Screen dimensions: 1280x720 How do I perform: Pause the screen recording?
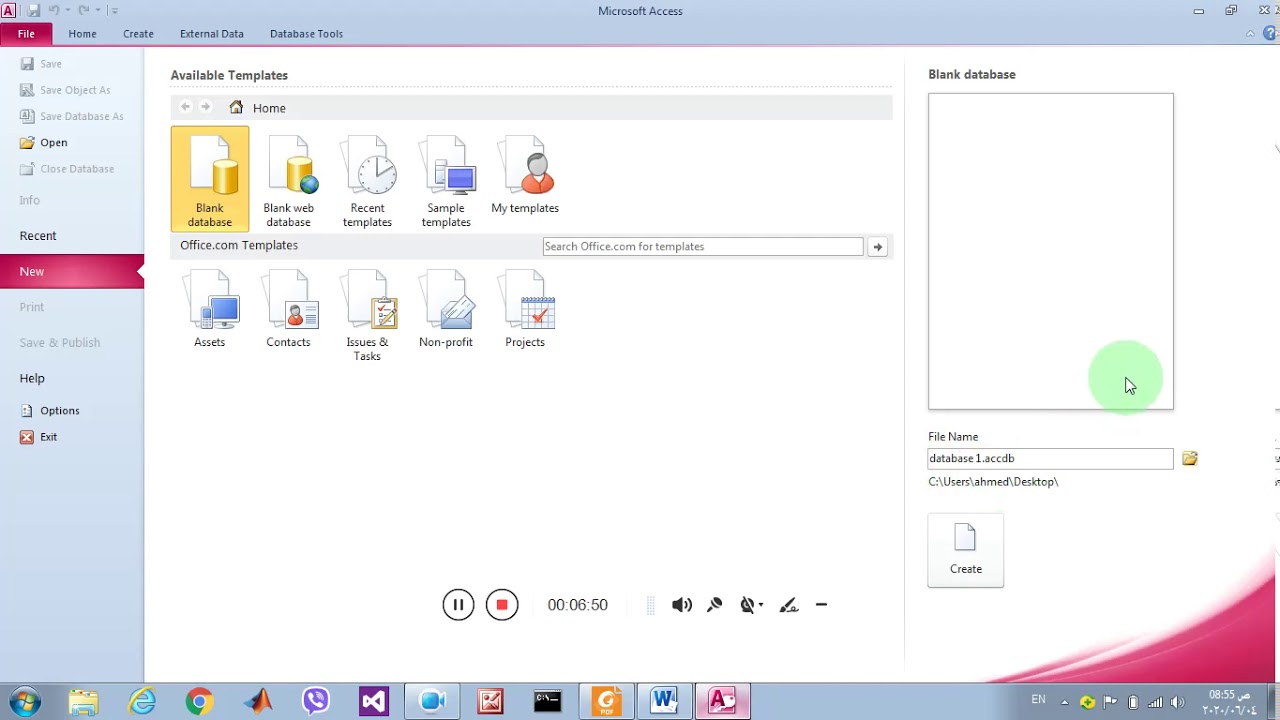pos(458,604)
